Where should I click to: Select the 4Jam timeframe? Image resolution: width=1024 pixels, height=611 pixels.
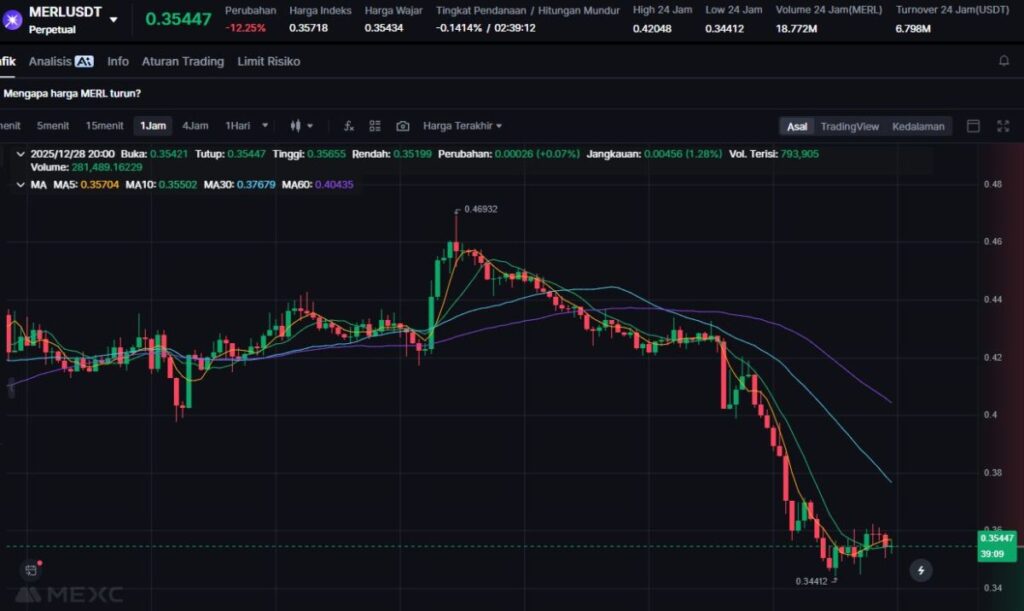[195, 126]
